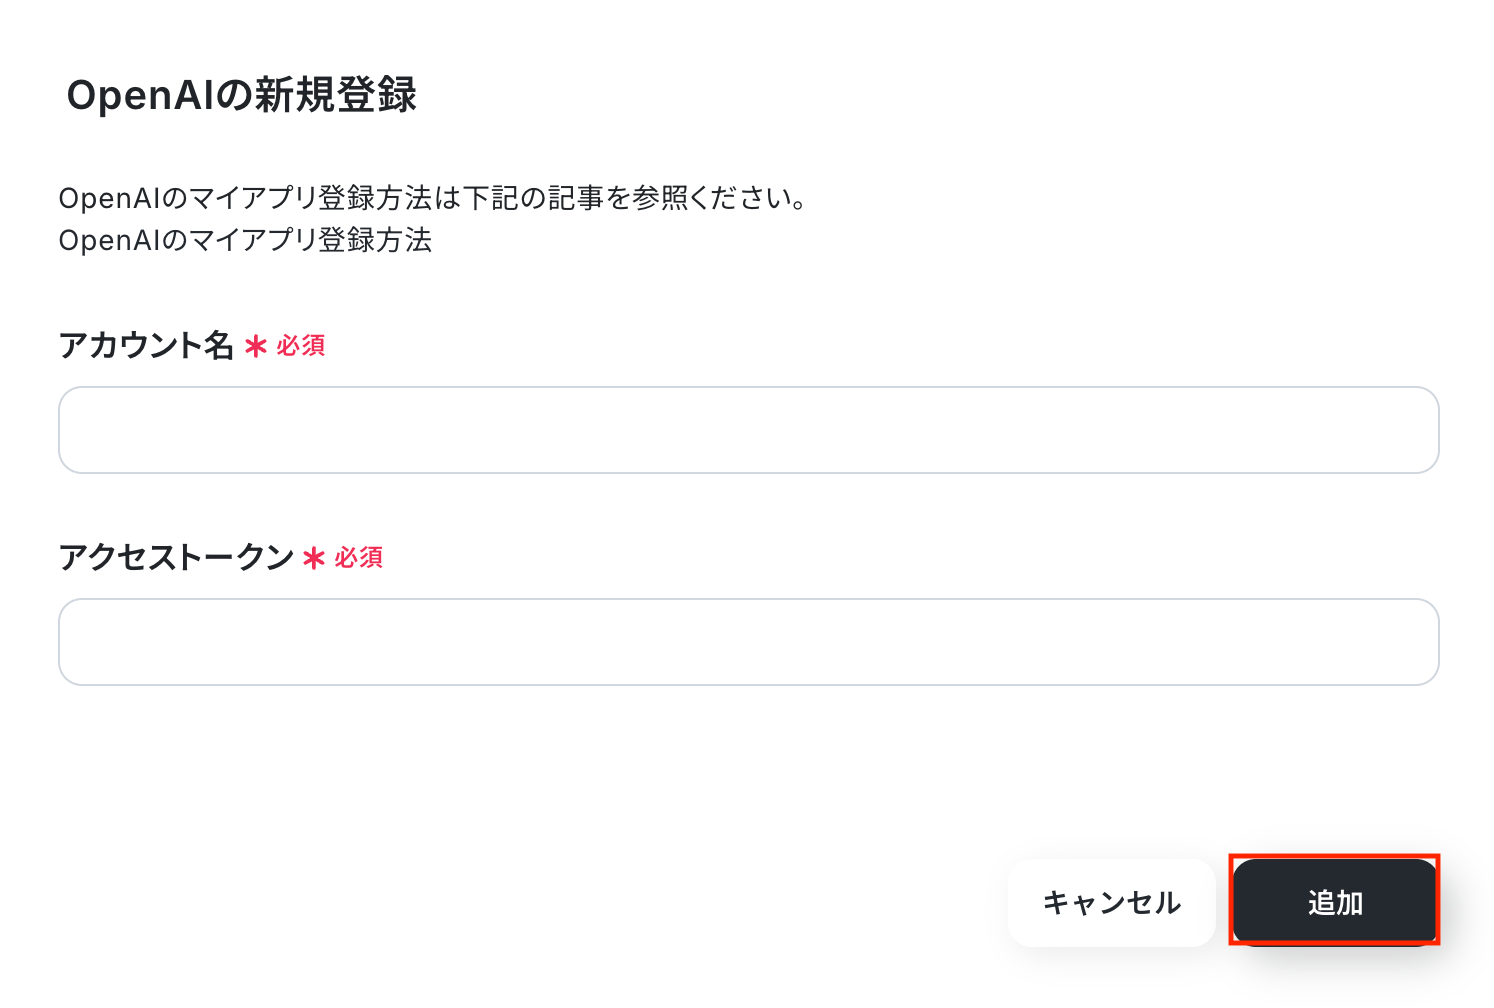Click the 必須 marker next to アクセストークン
Screen dimensions: 1494x1008
pyautogui.click(x=359, y=558)
